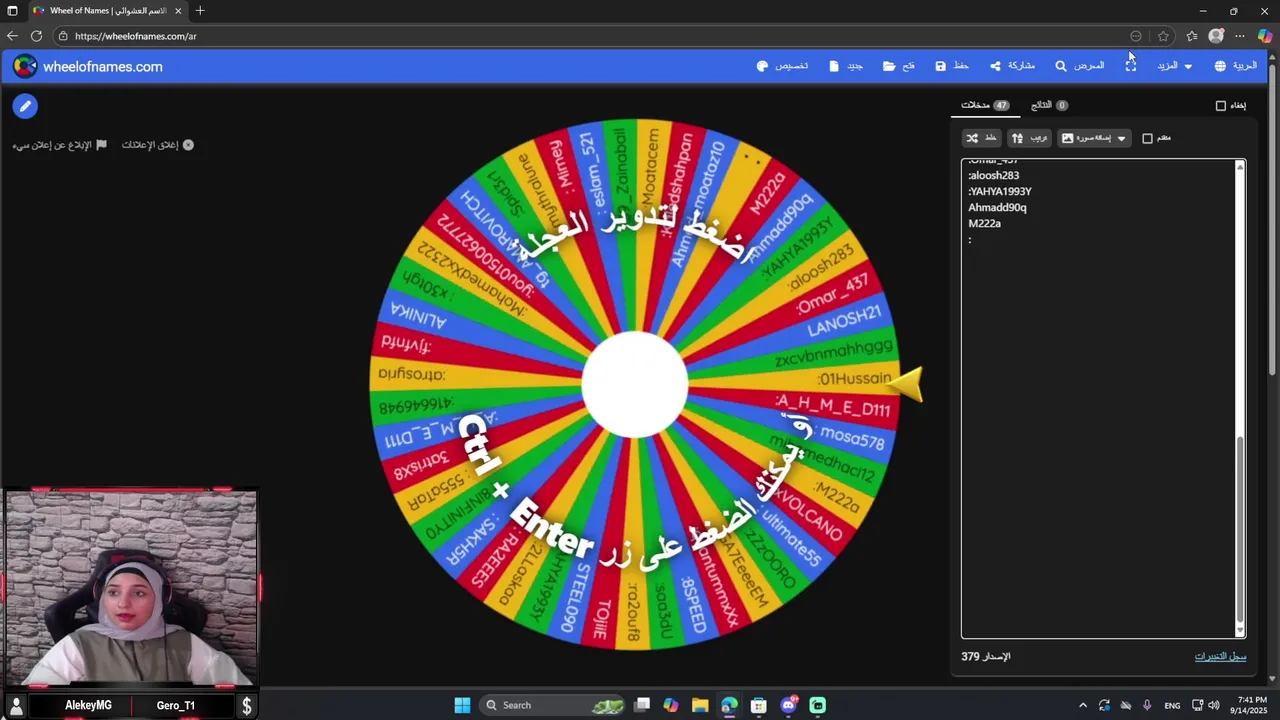Click the zoom indicator in address bar

1136,36
